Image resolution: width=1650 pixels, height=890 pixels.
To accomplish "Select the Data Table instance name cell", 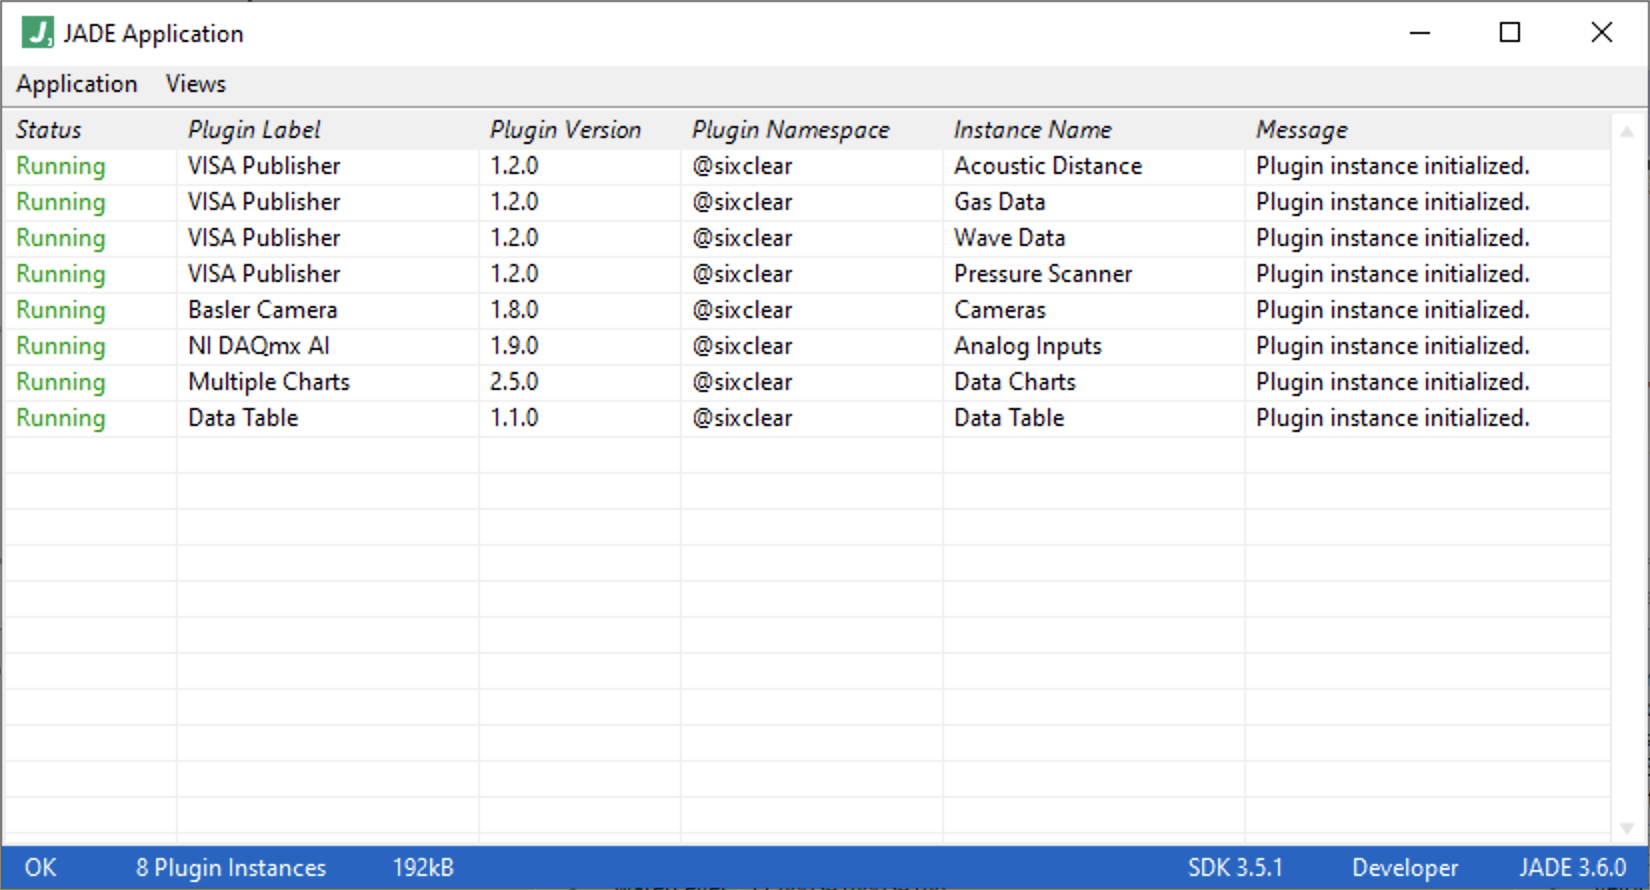I will [x=1009, y=418].
